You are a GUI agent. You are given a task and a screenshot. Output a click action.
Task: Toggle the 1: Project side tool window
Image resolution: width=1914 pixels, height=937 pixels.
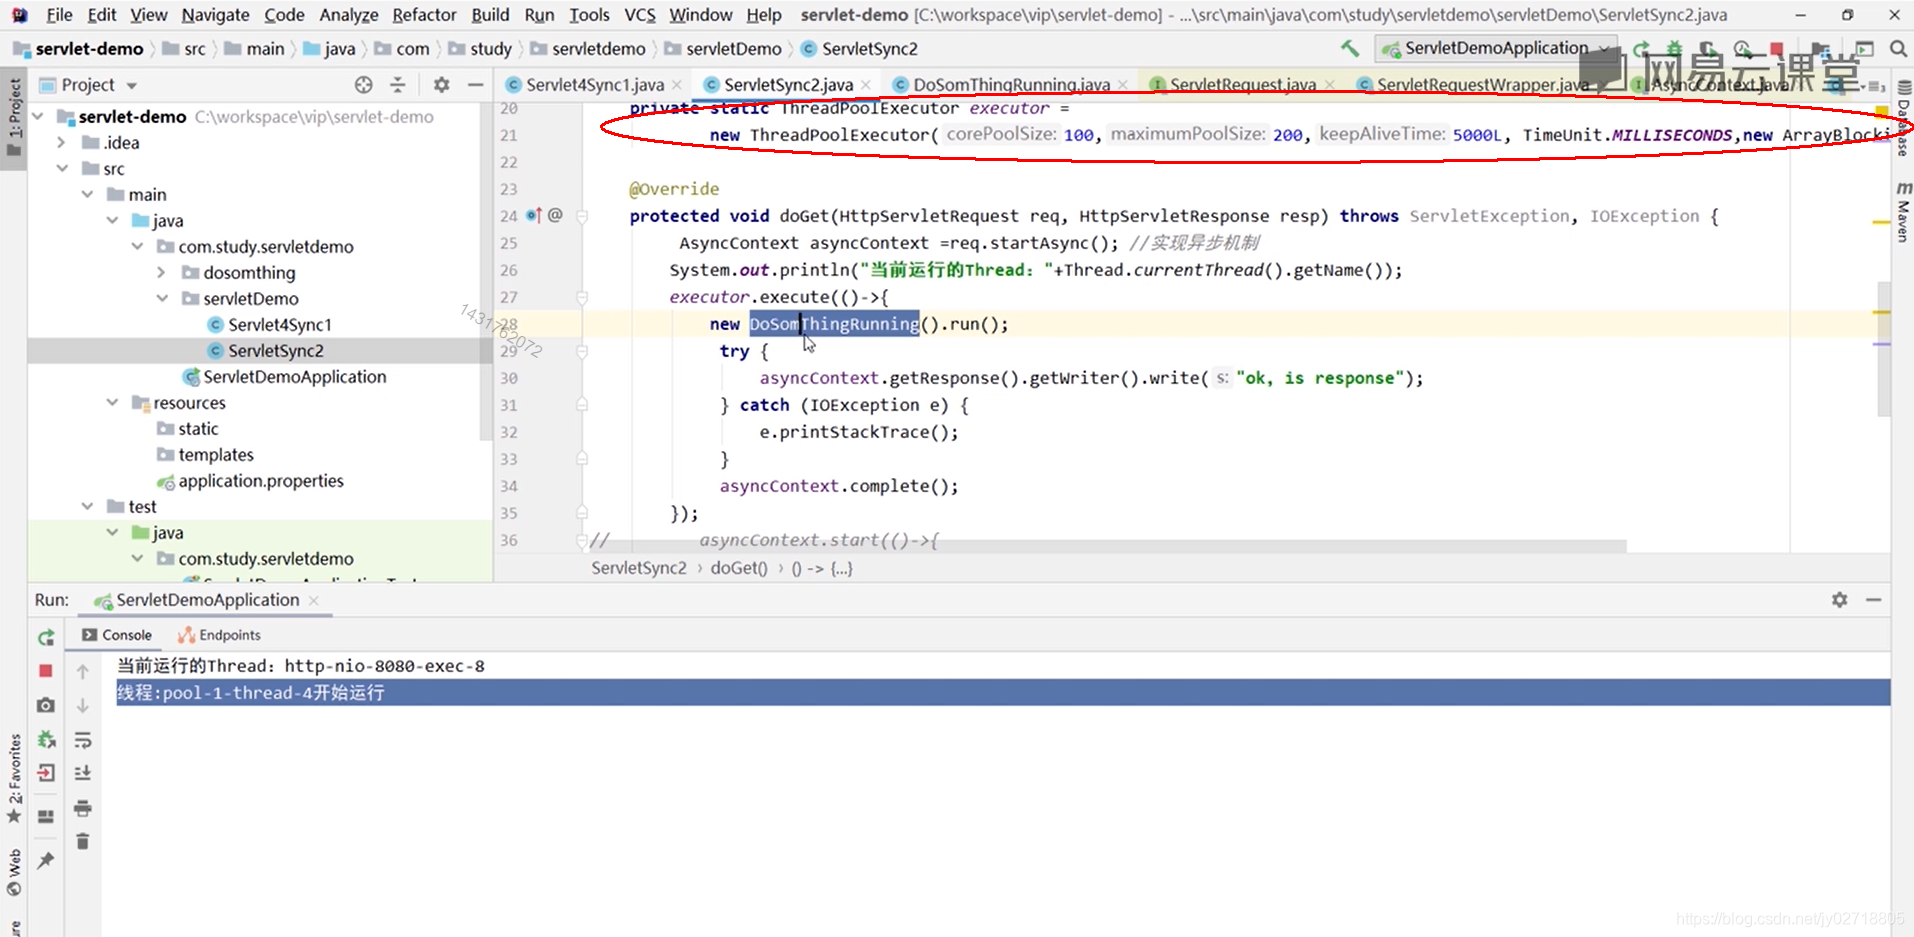[x=14, y=117]
